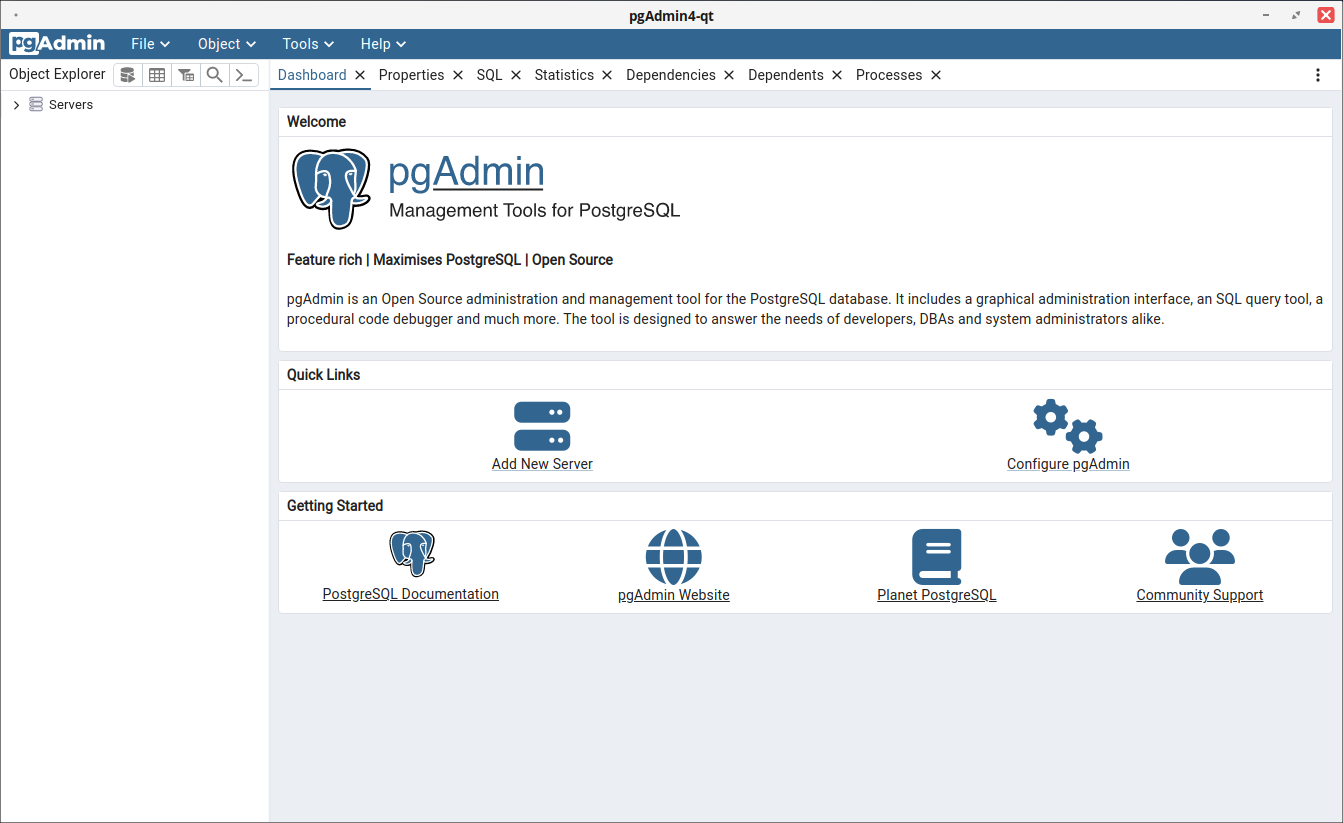Screen dimensions: 1343x823
Task: Open the three-dot tab options menu
Action: tap(1318, 75)
